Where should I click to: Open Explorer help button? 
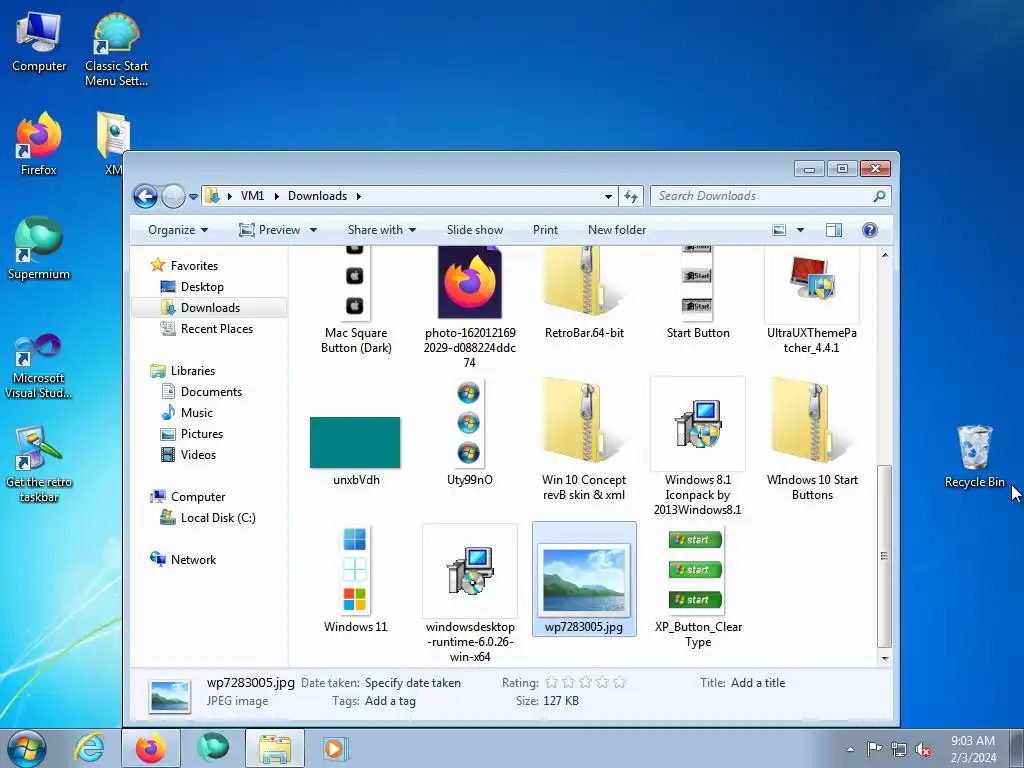[x=869, y=230]
